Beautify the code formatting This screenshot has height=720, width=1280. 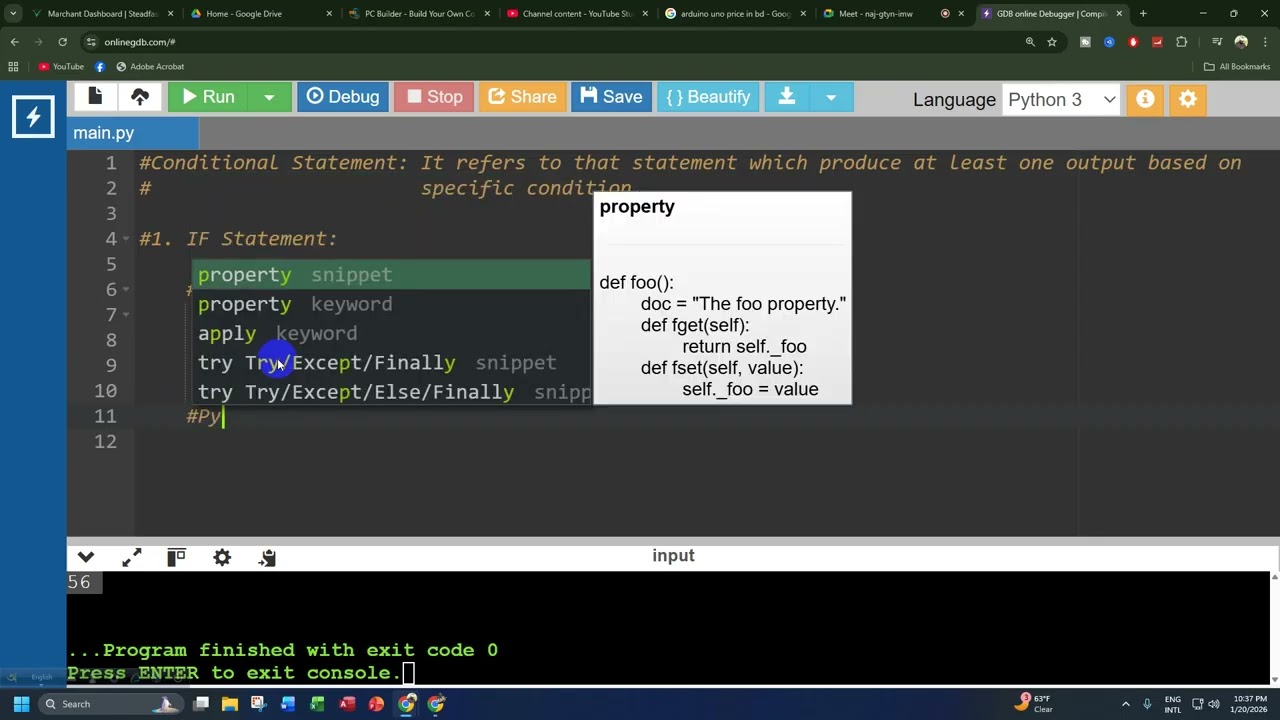pos(708,97)
